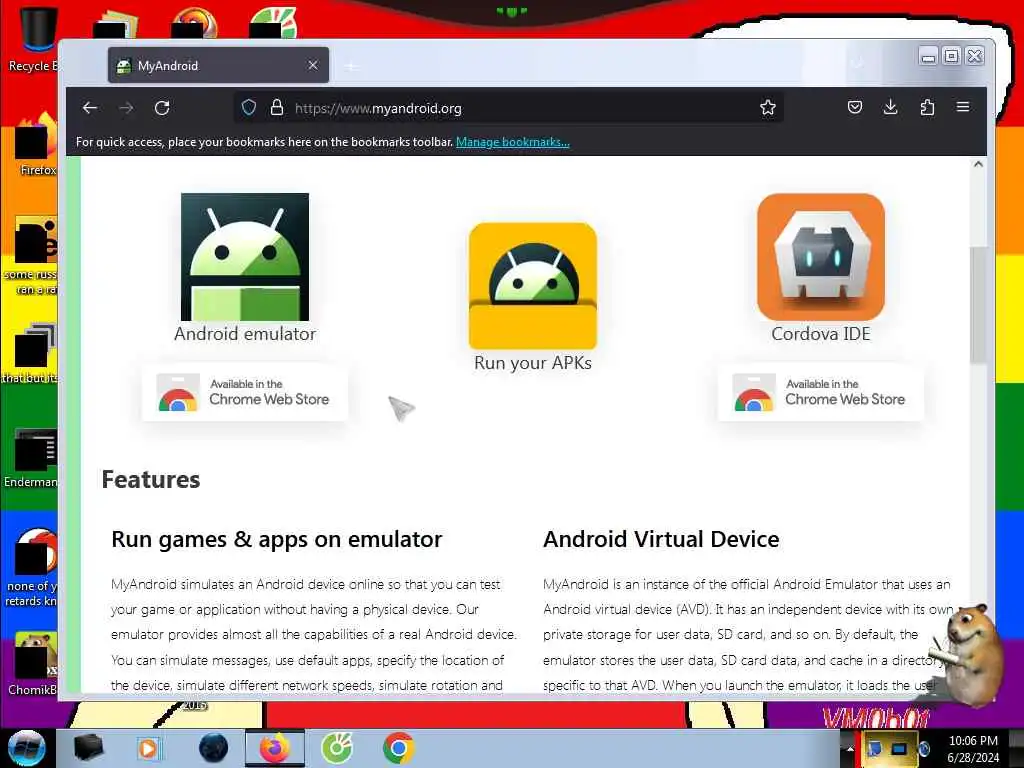This screenshot has height=768, width=1024.
Task: Open the media player taskbar icon
Action: 148,748
